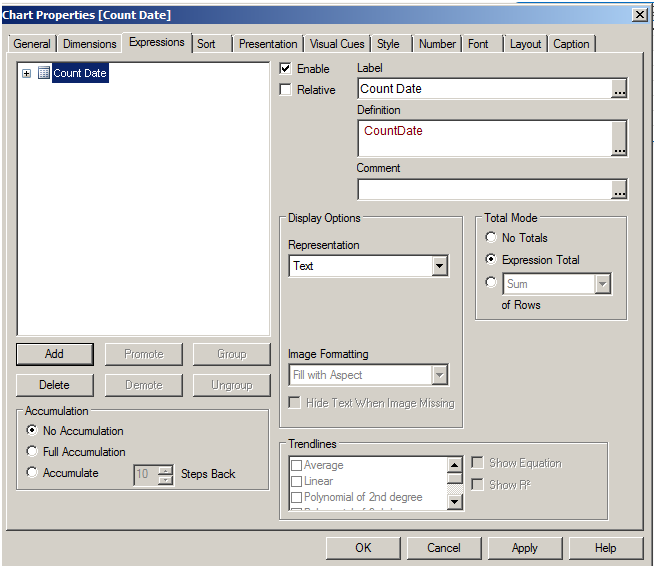Click into the Label input field
The width and height of the screenshot is (656, 568).
pyautogui.click(x=485, y=89)
